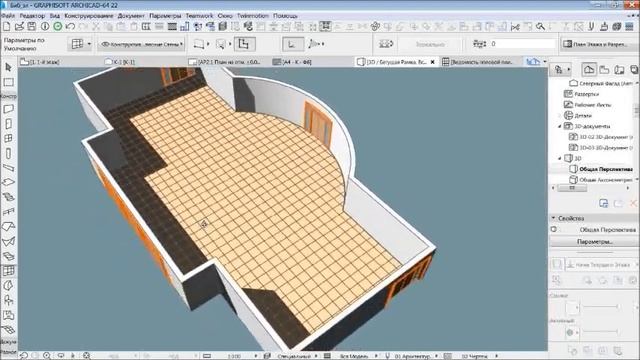This screenshot has height=360, width=640.
Task: Switch to the АР2.1 План layout tab
Action: pyautogui.click(x=224, y=62)
